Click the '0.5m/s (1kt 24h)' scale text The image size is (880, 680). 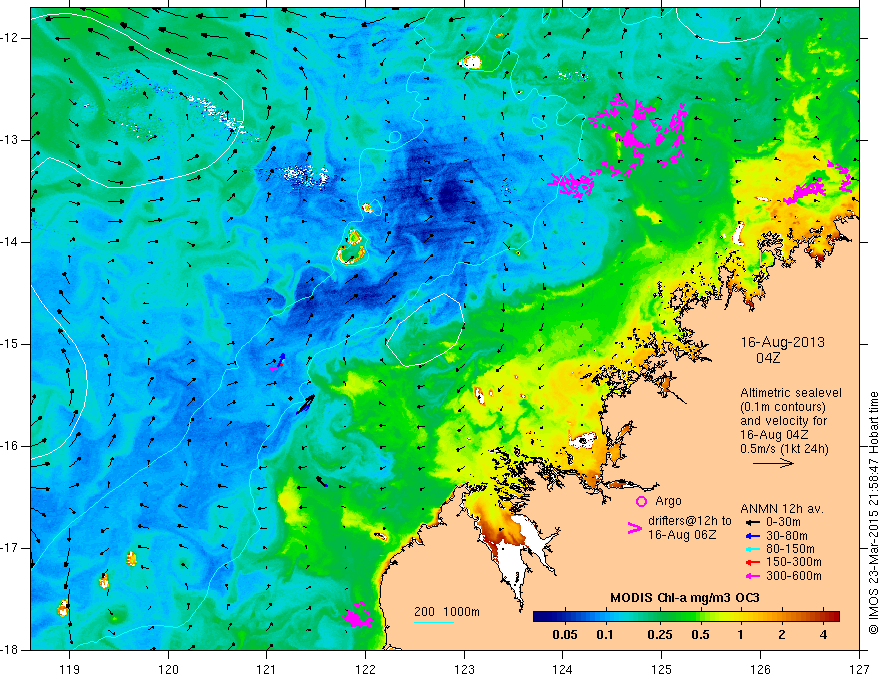click(784, 449)
